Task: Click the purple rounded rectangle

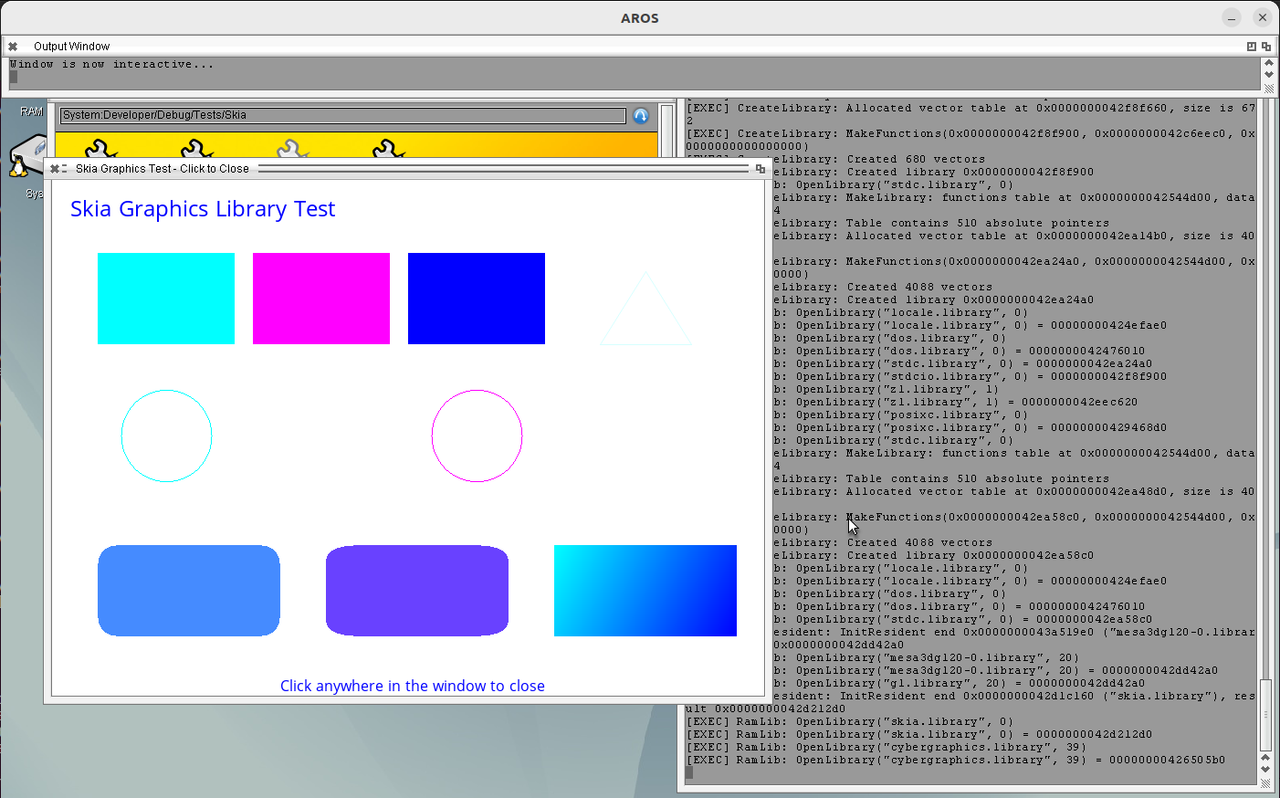Action: [x=417, y=590]
